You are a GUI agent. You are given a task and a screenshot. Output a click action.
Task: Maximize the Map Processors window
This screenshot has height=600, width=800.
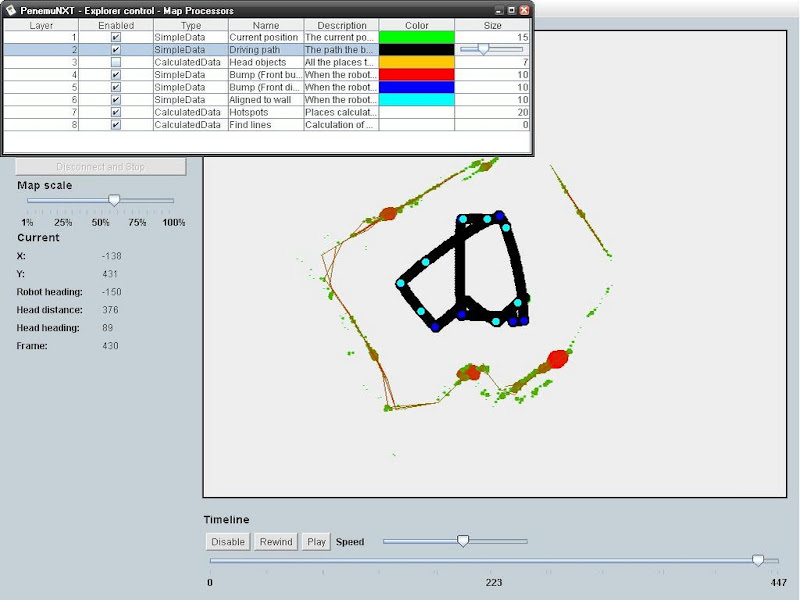click(x=511, y=9)
